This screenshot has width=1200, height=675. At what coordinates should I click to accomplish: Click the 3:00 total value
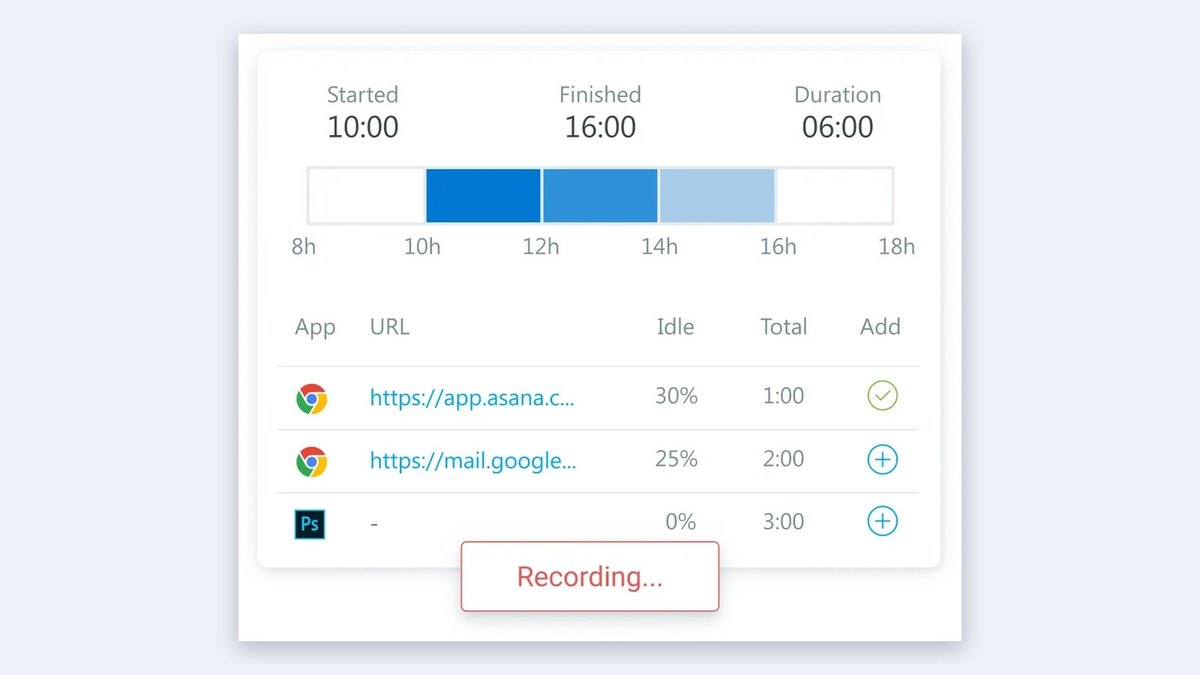(783, 522)
